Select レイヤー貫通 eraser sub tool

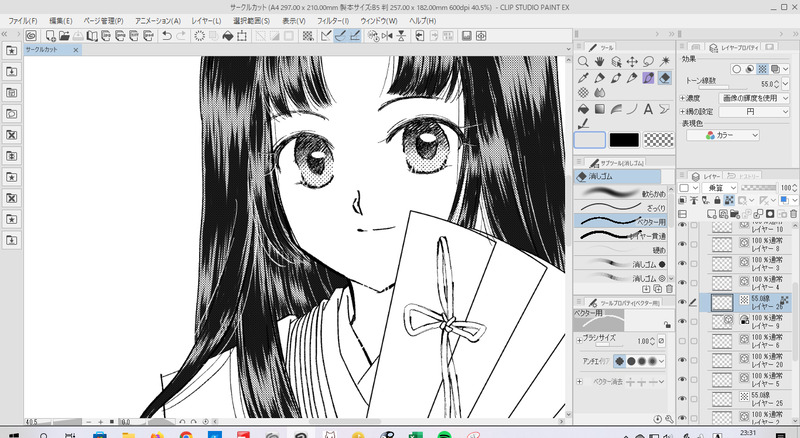point(621,235)
